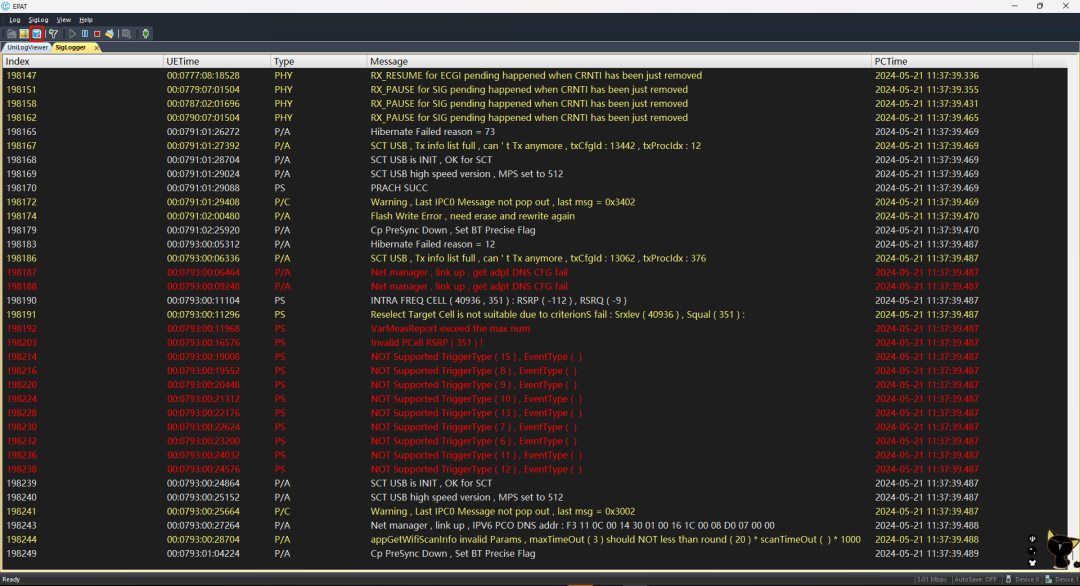Select the SigLogger tab
The image size is (1080, 586).
click(x=71, y=48)
